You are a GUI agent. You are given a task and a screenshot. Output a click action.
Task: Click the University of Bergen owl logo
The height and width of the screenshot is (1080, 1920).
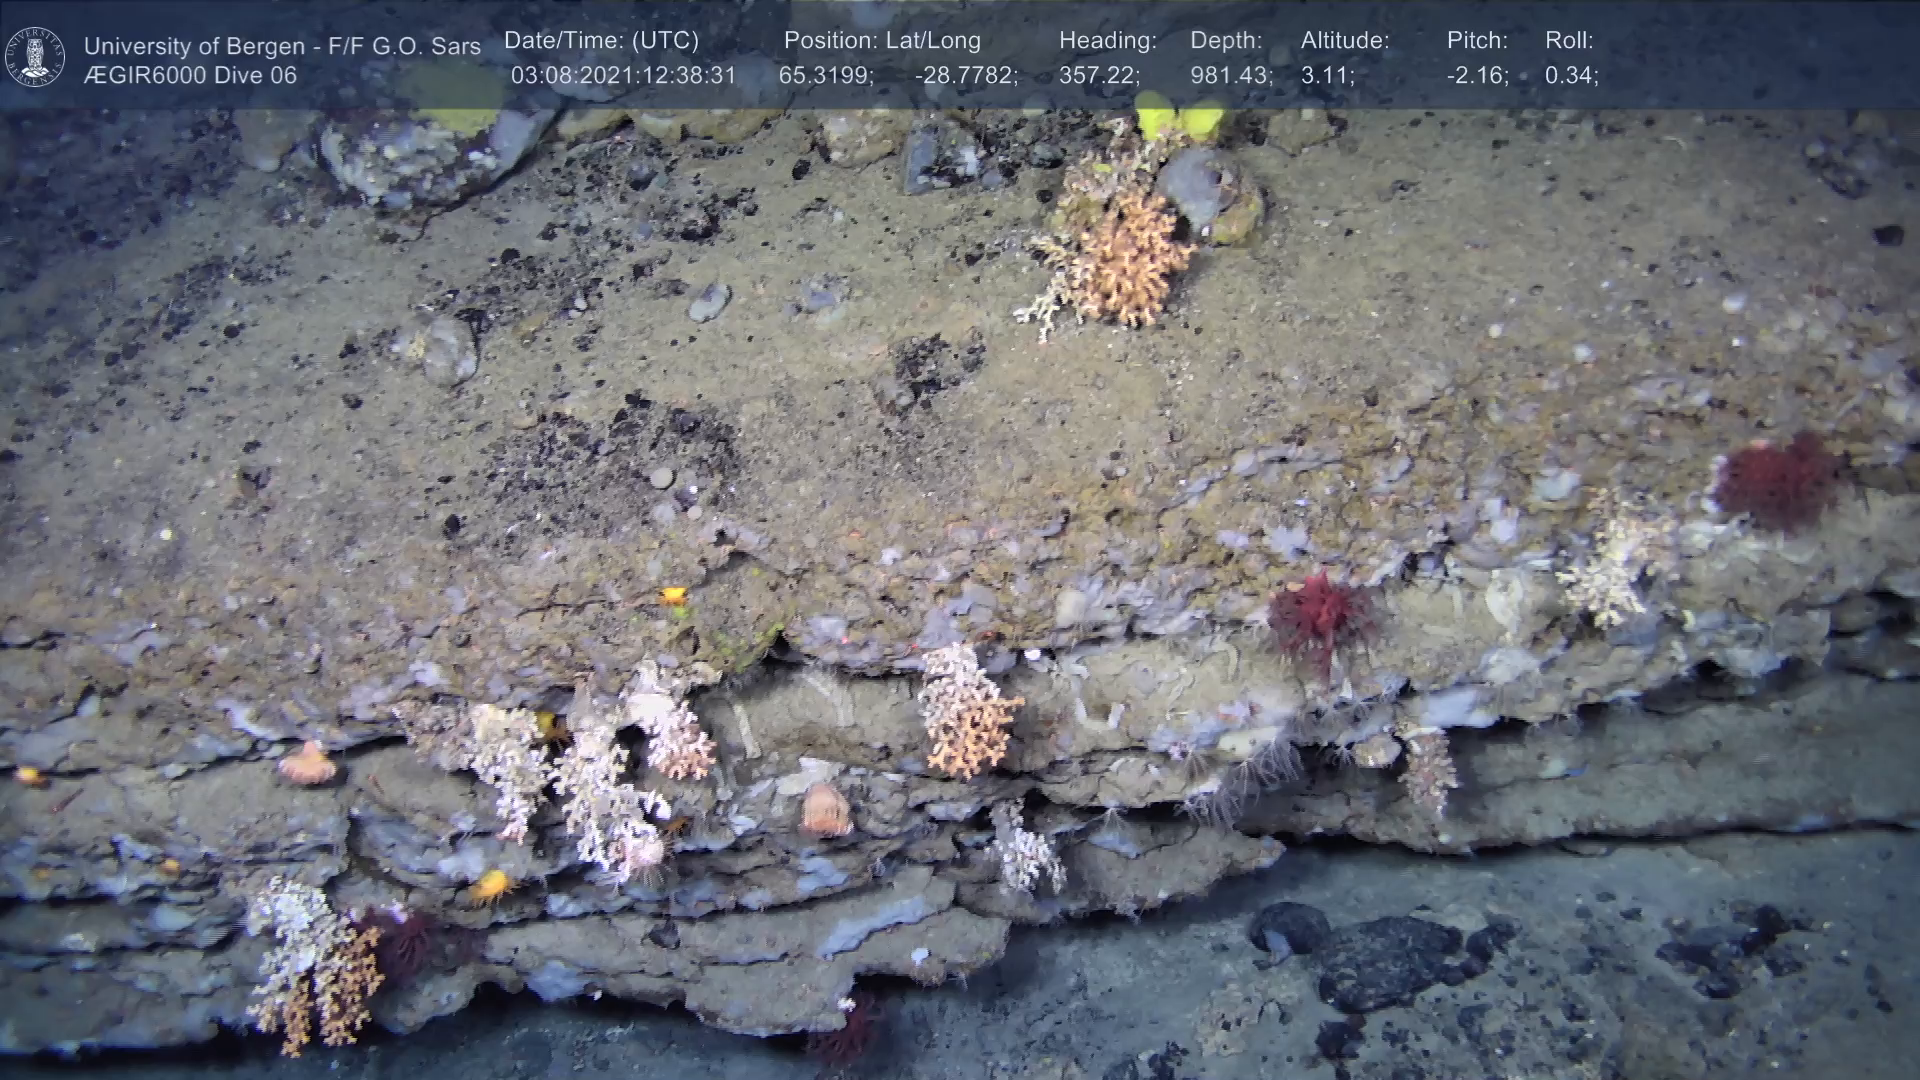coord(35,56)
